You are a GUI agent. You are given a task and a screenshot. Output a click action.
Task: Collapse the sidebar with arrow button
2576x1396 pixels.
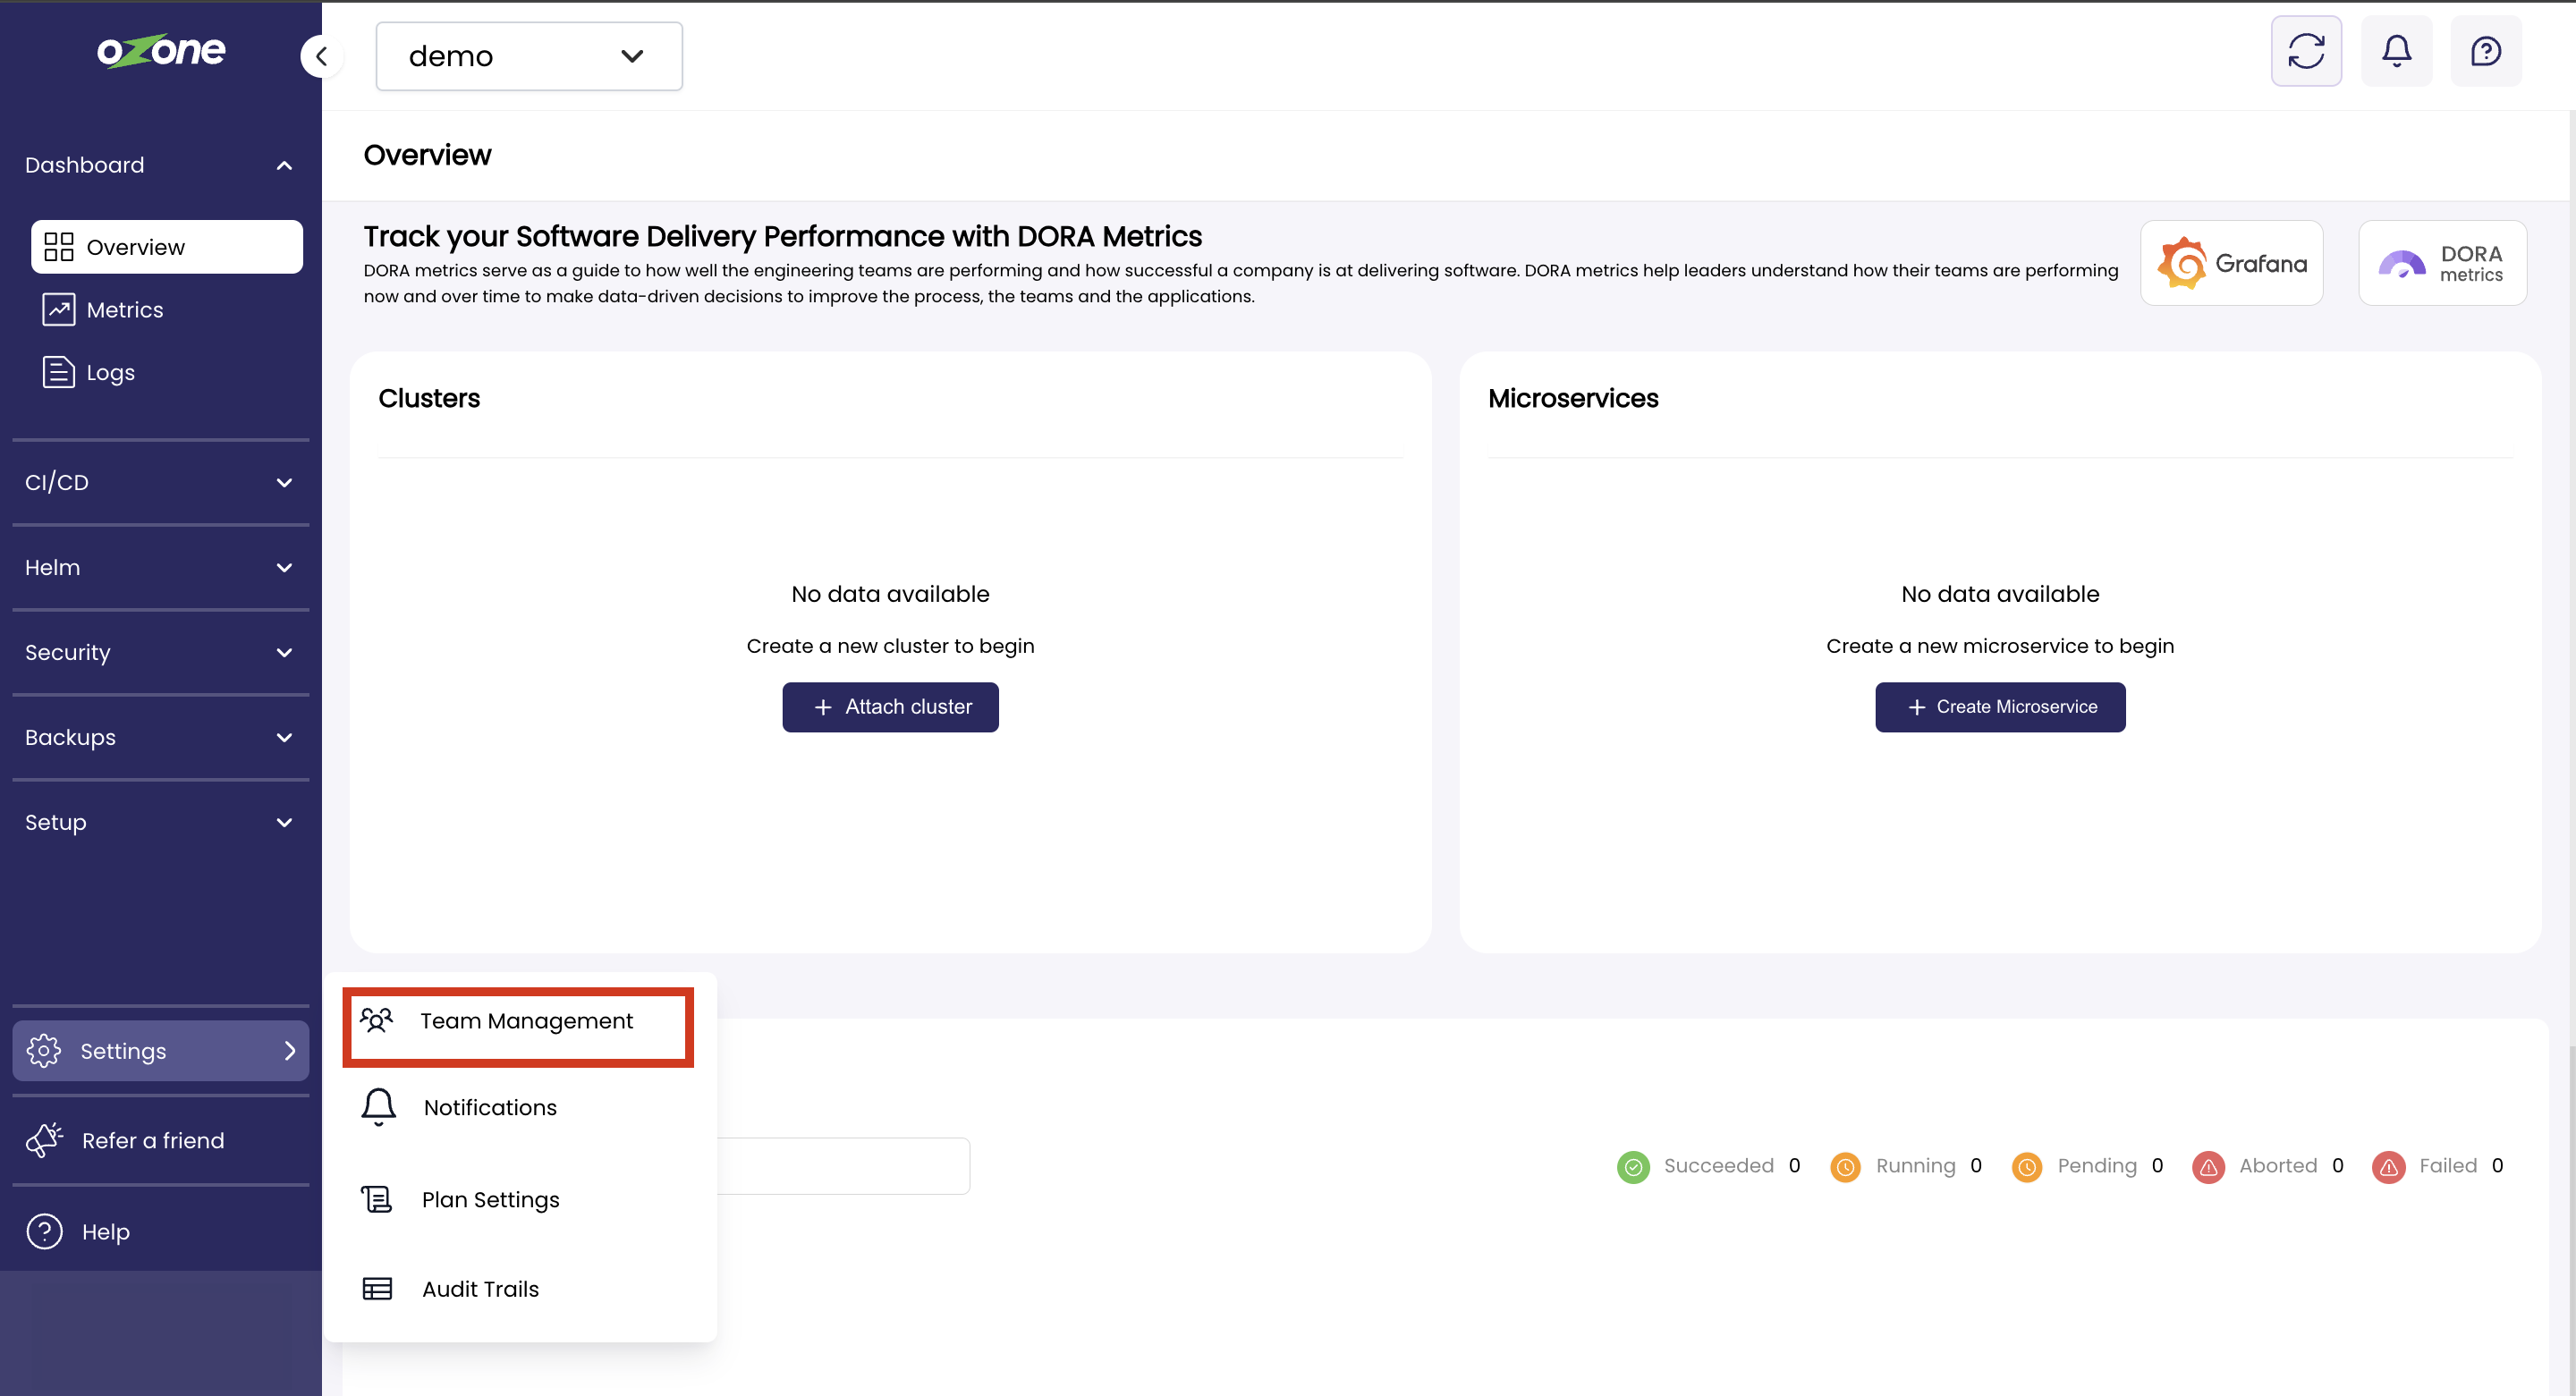click(x=321, y=57)
